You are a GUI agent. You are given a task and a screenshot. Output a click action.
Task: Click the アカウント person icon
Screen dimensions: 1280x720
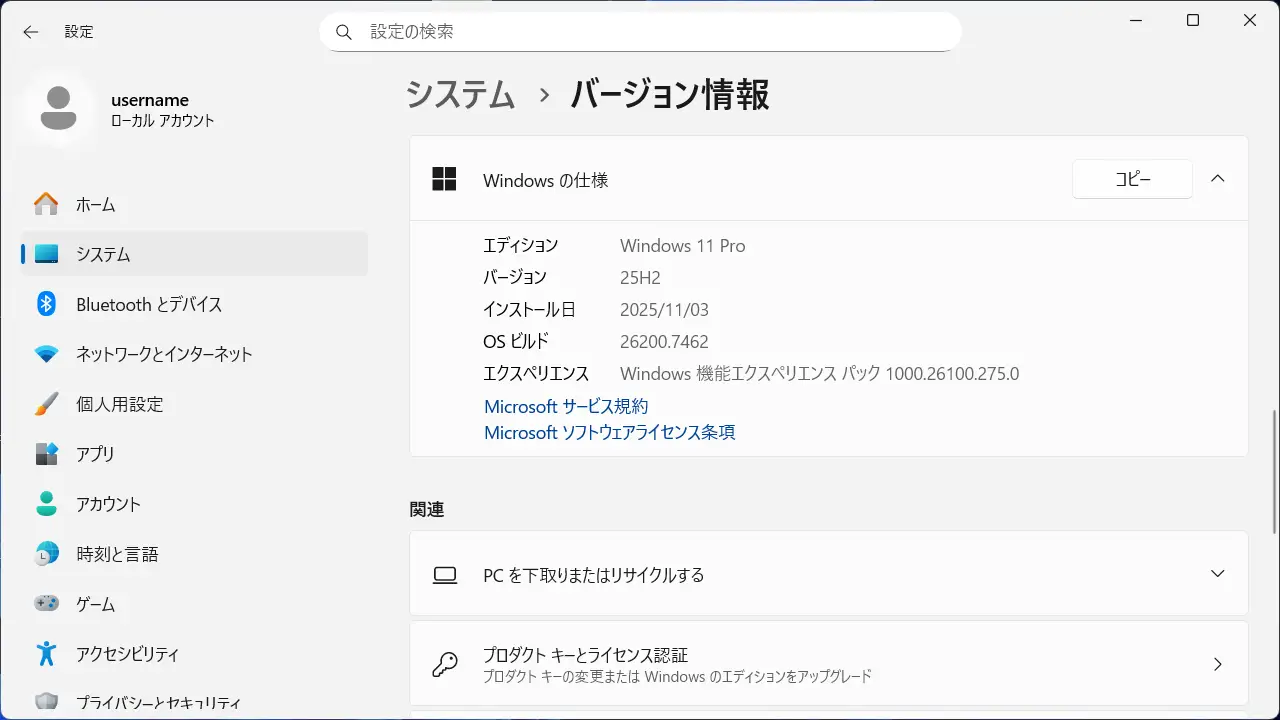click(46, 504)
